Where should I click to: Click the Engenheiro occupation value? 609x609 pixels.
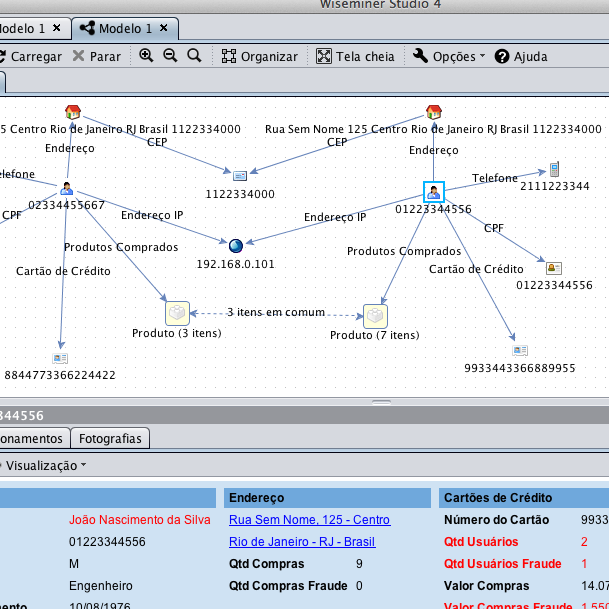101,586
